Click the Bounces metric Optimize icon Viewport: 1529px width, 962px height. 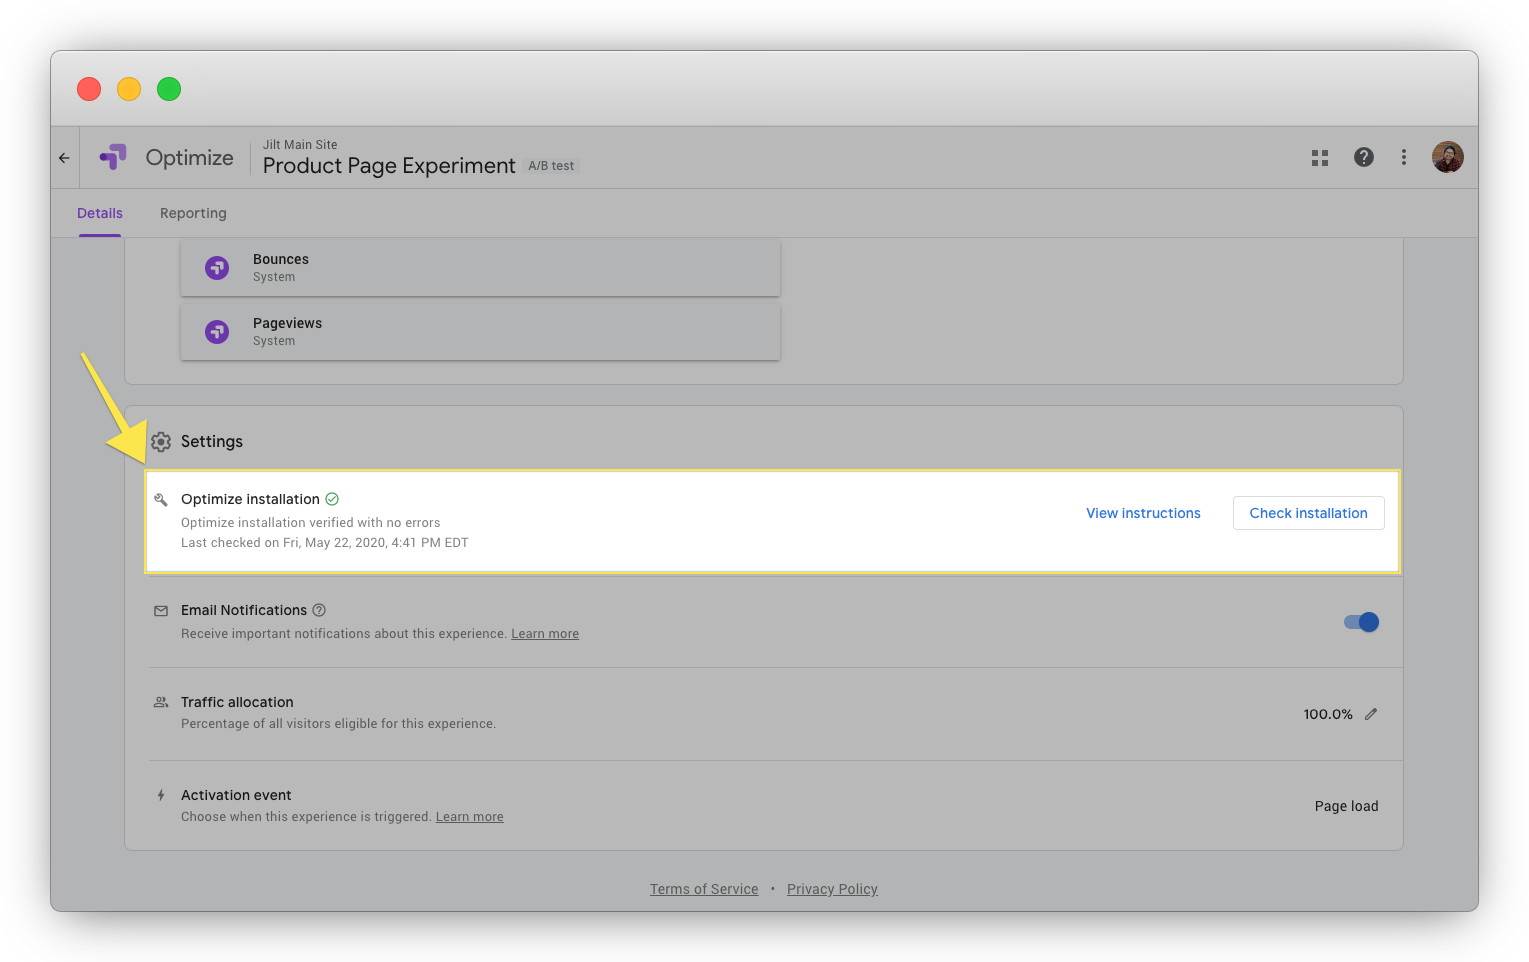pos(217,267)
